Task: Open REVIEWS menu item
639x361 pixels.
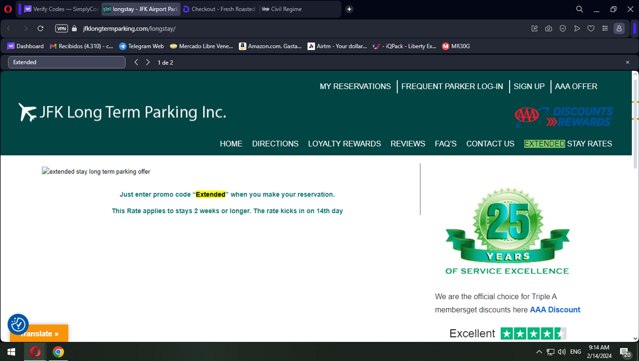Action: [408, 144]
